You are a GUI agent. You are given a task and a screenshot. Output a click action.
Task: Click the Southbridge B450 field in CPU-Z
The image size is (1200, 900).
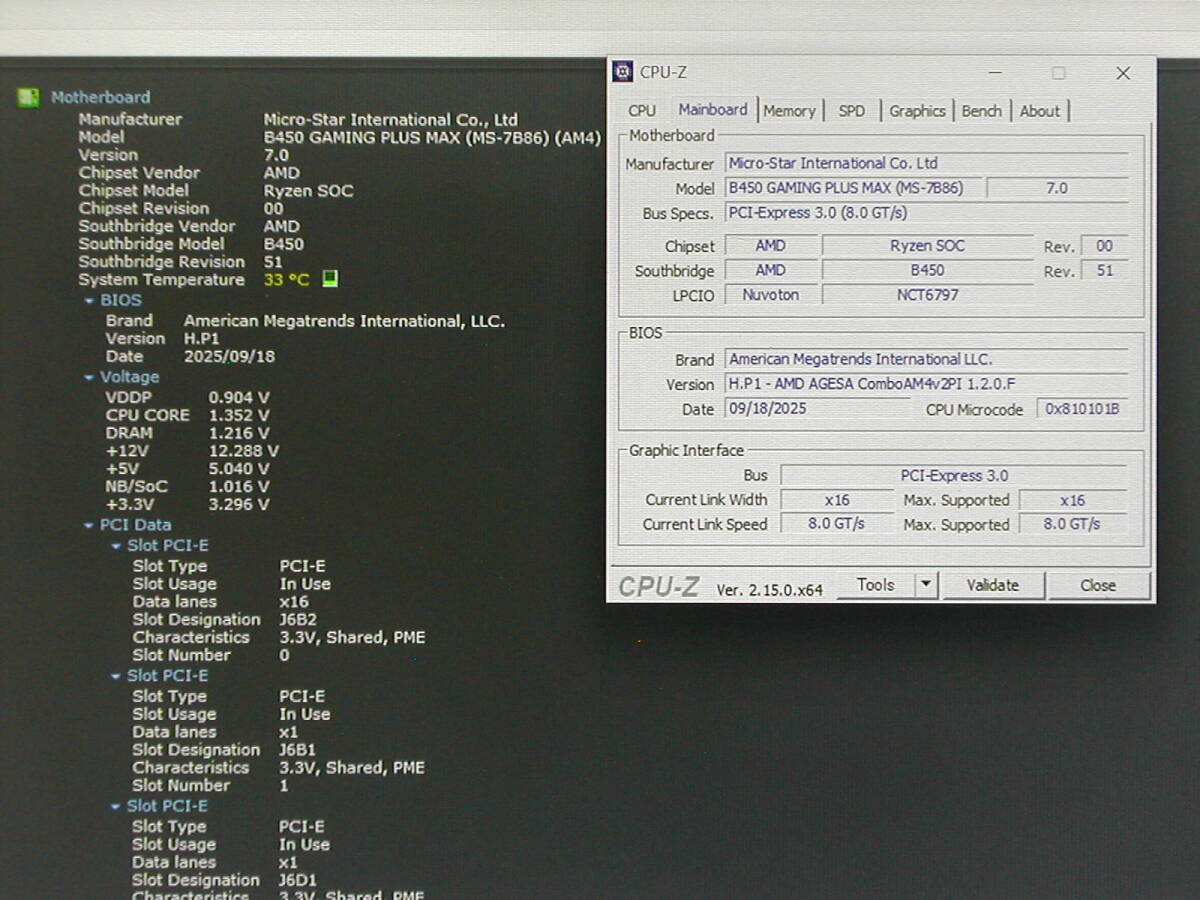pyautogui.click(x=927, y=270)
